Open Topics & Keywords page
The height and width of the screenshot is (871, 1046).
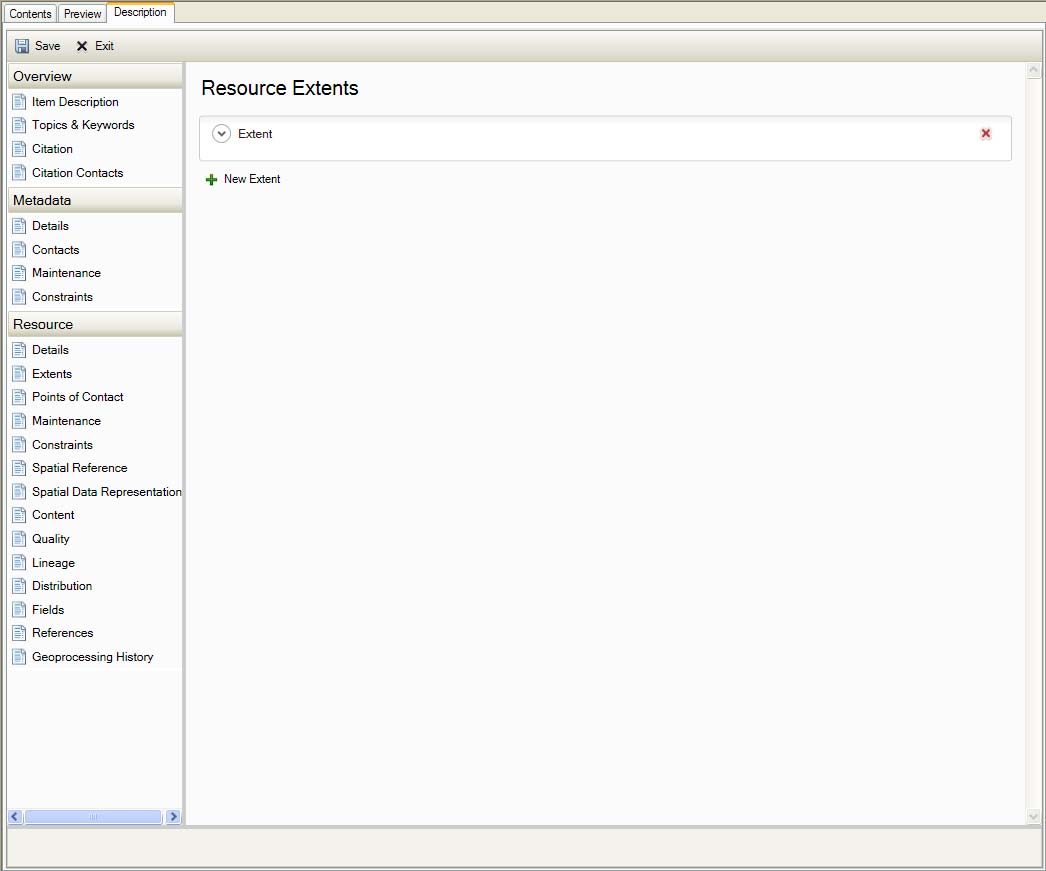point(83,125)
